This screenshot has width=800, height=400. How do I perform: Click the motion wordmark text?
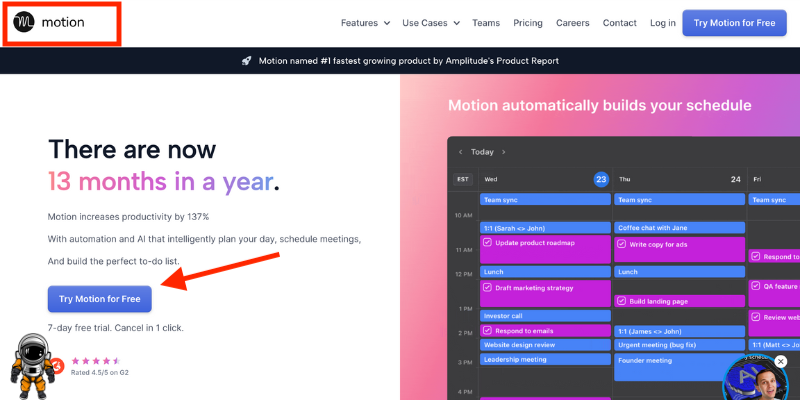tap(63, 22)
